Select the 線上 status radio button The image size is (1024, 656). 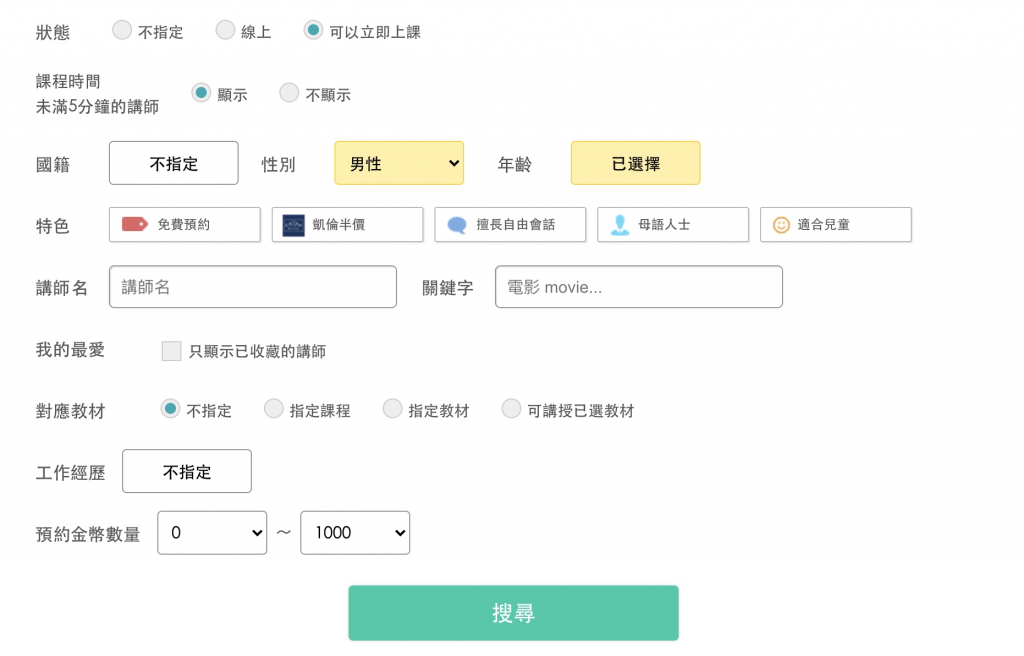[225, 30]
